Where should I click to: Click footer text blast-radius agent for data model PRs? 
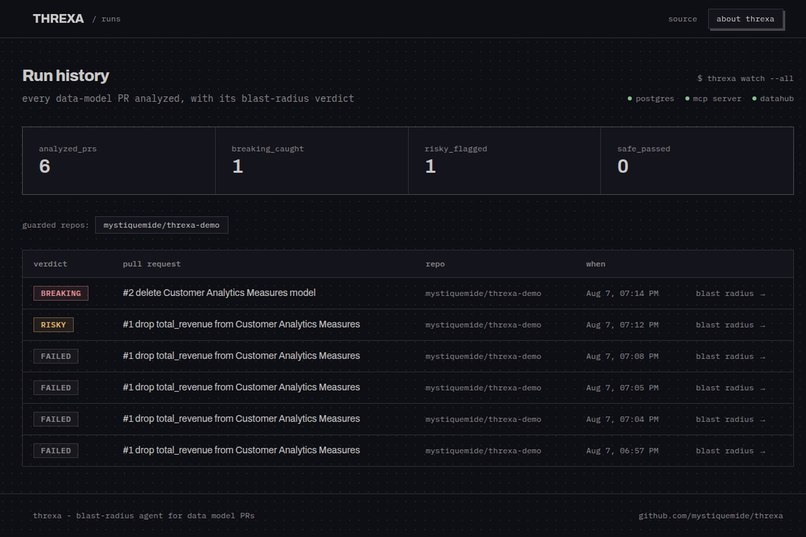click(165, 515)
